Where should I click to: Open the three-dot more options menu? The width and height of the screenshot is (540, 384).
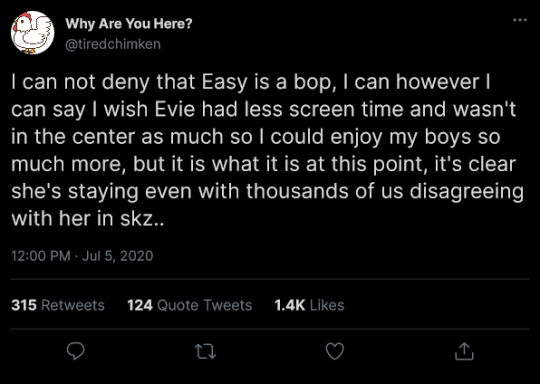520,20
